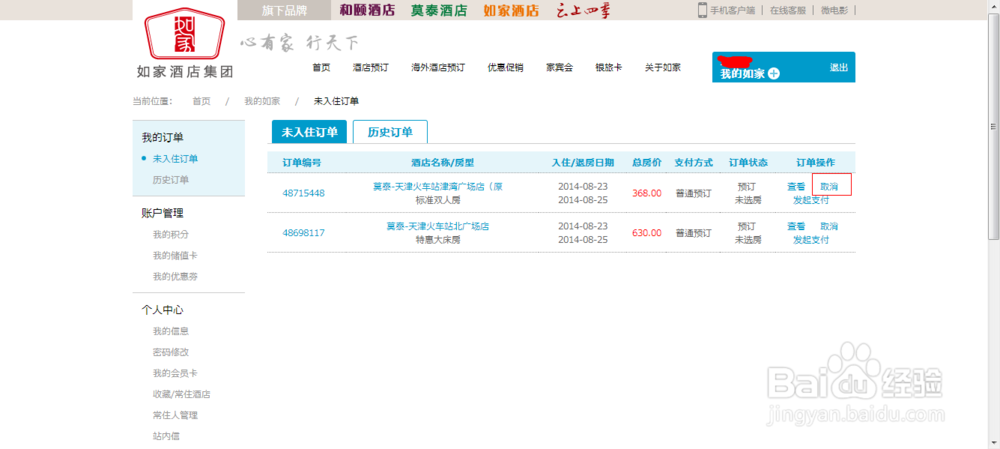This screenshot has width=1000, height=449.
Task: Click the 368.00 total price
Action: click(647, 193)
